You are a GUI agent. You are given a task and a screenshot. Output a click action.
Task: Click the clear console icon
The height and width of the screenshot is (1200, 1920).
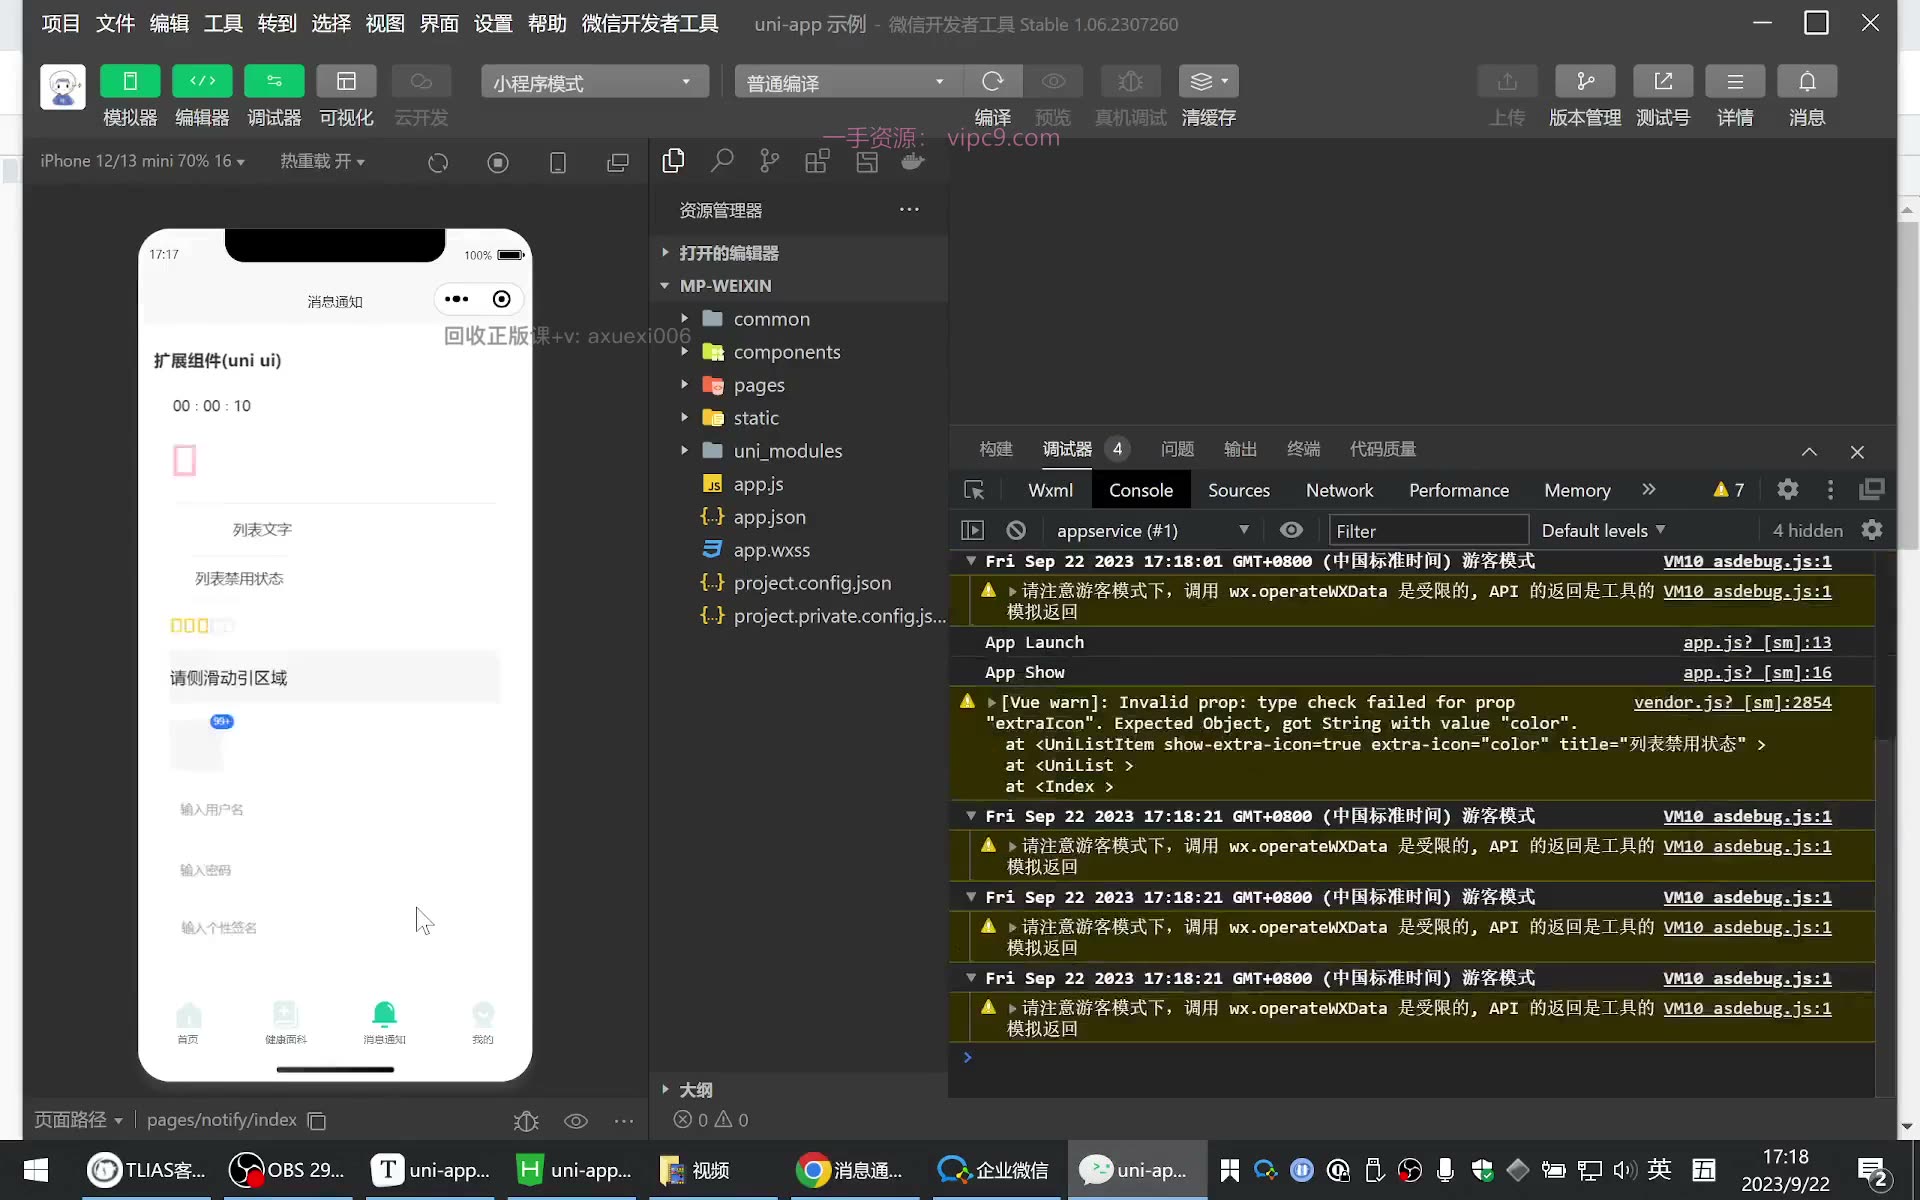[x=1016, y=530]
